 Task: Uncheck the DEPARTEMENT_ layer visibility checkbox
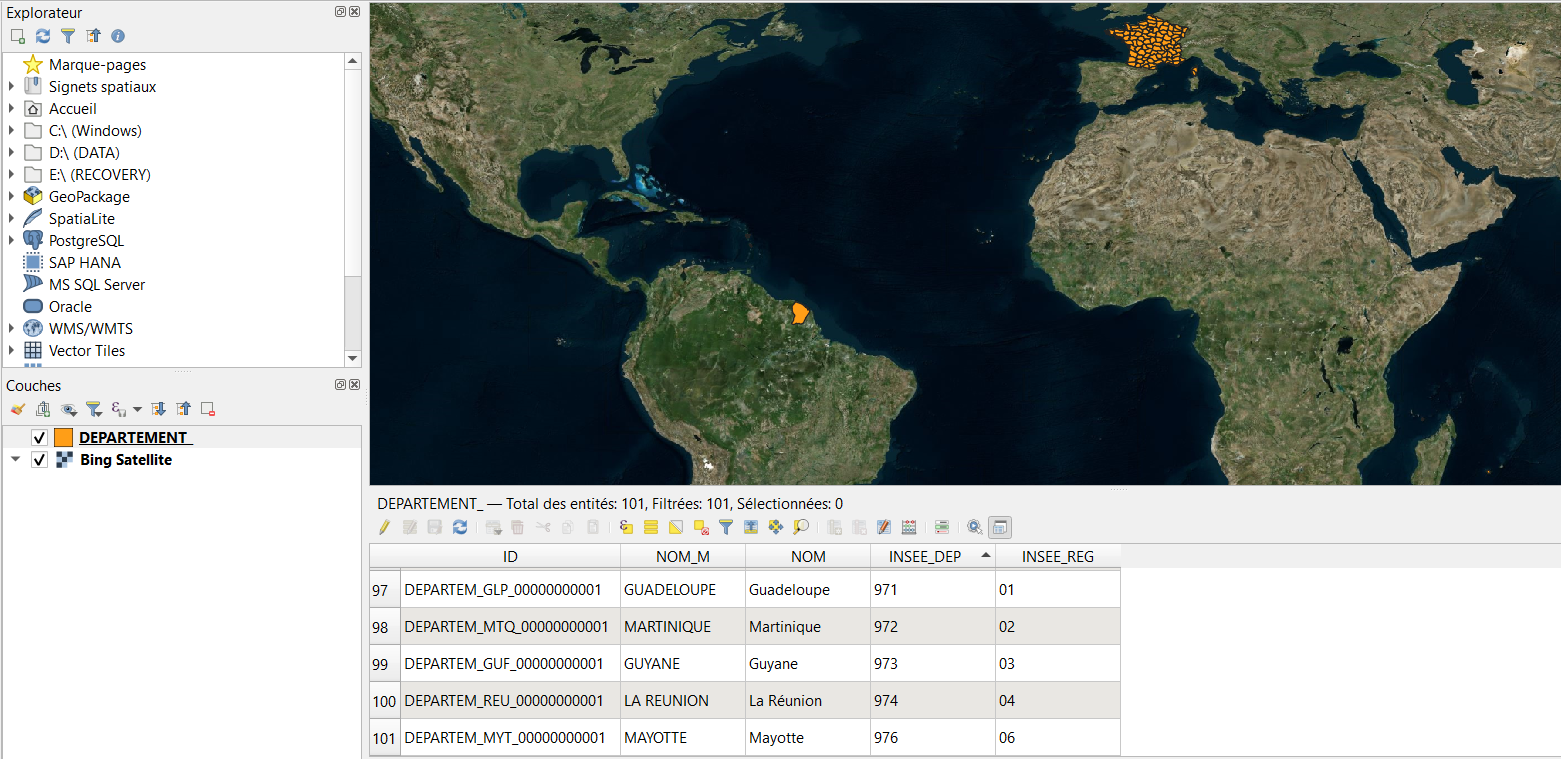[40, 438]
